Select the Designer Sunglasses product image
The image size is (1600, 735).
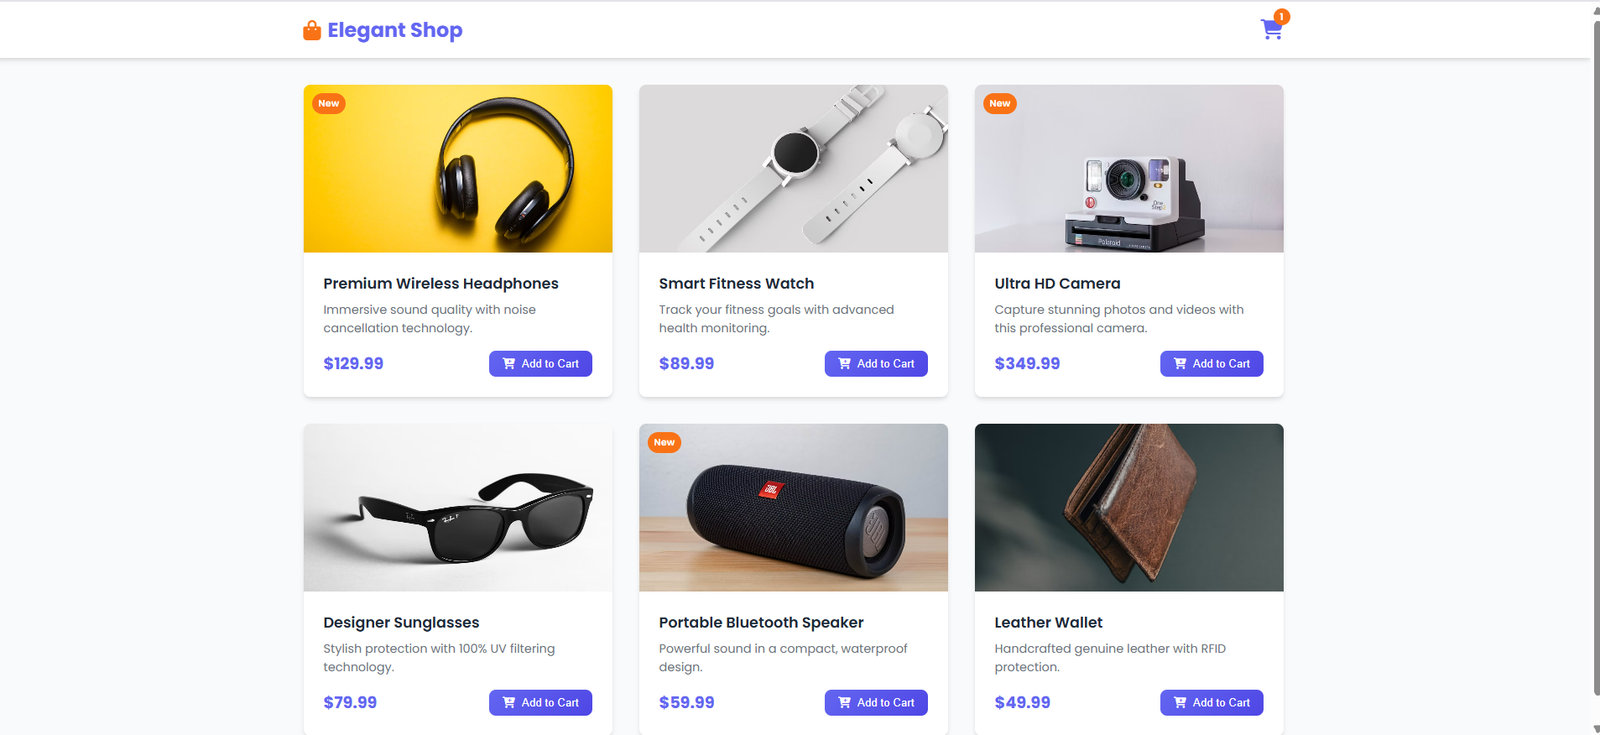(458, 507)
